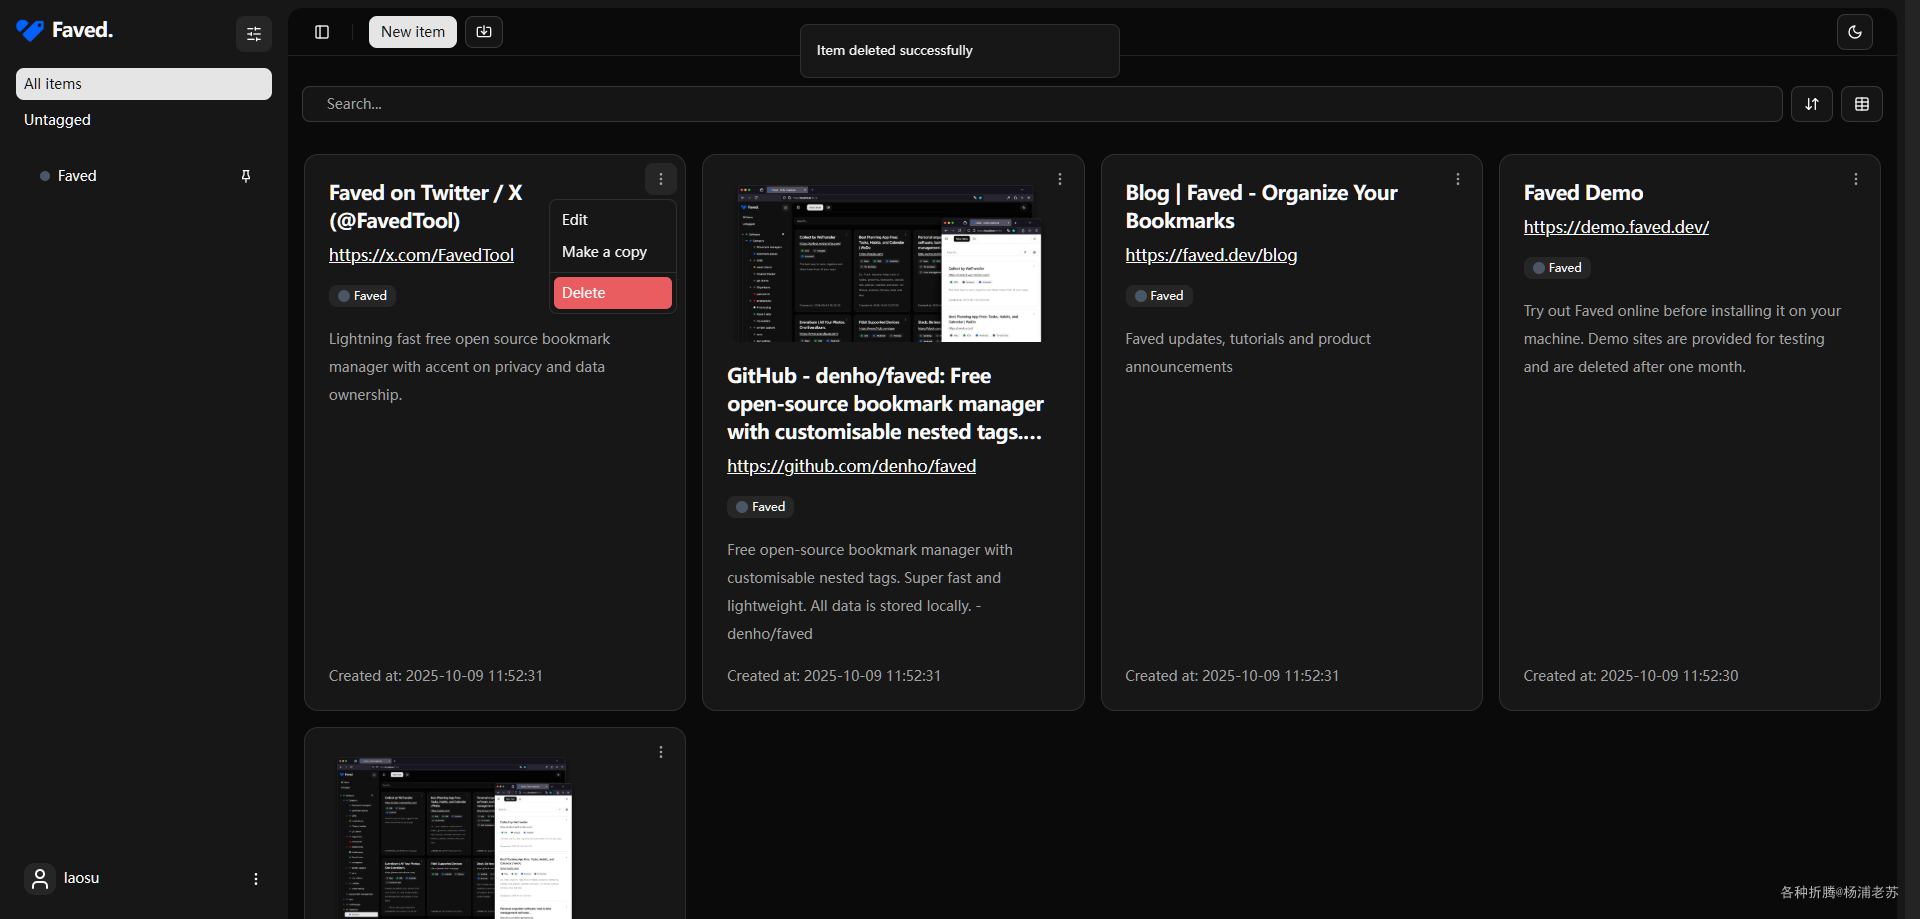Choose Make a copy from context menu

(612, 252)
